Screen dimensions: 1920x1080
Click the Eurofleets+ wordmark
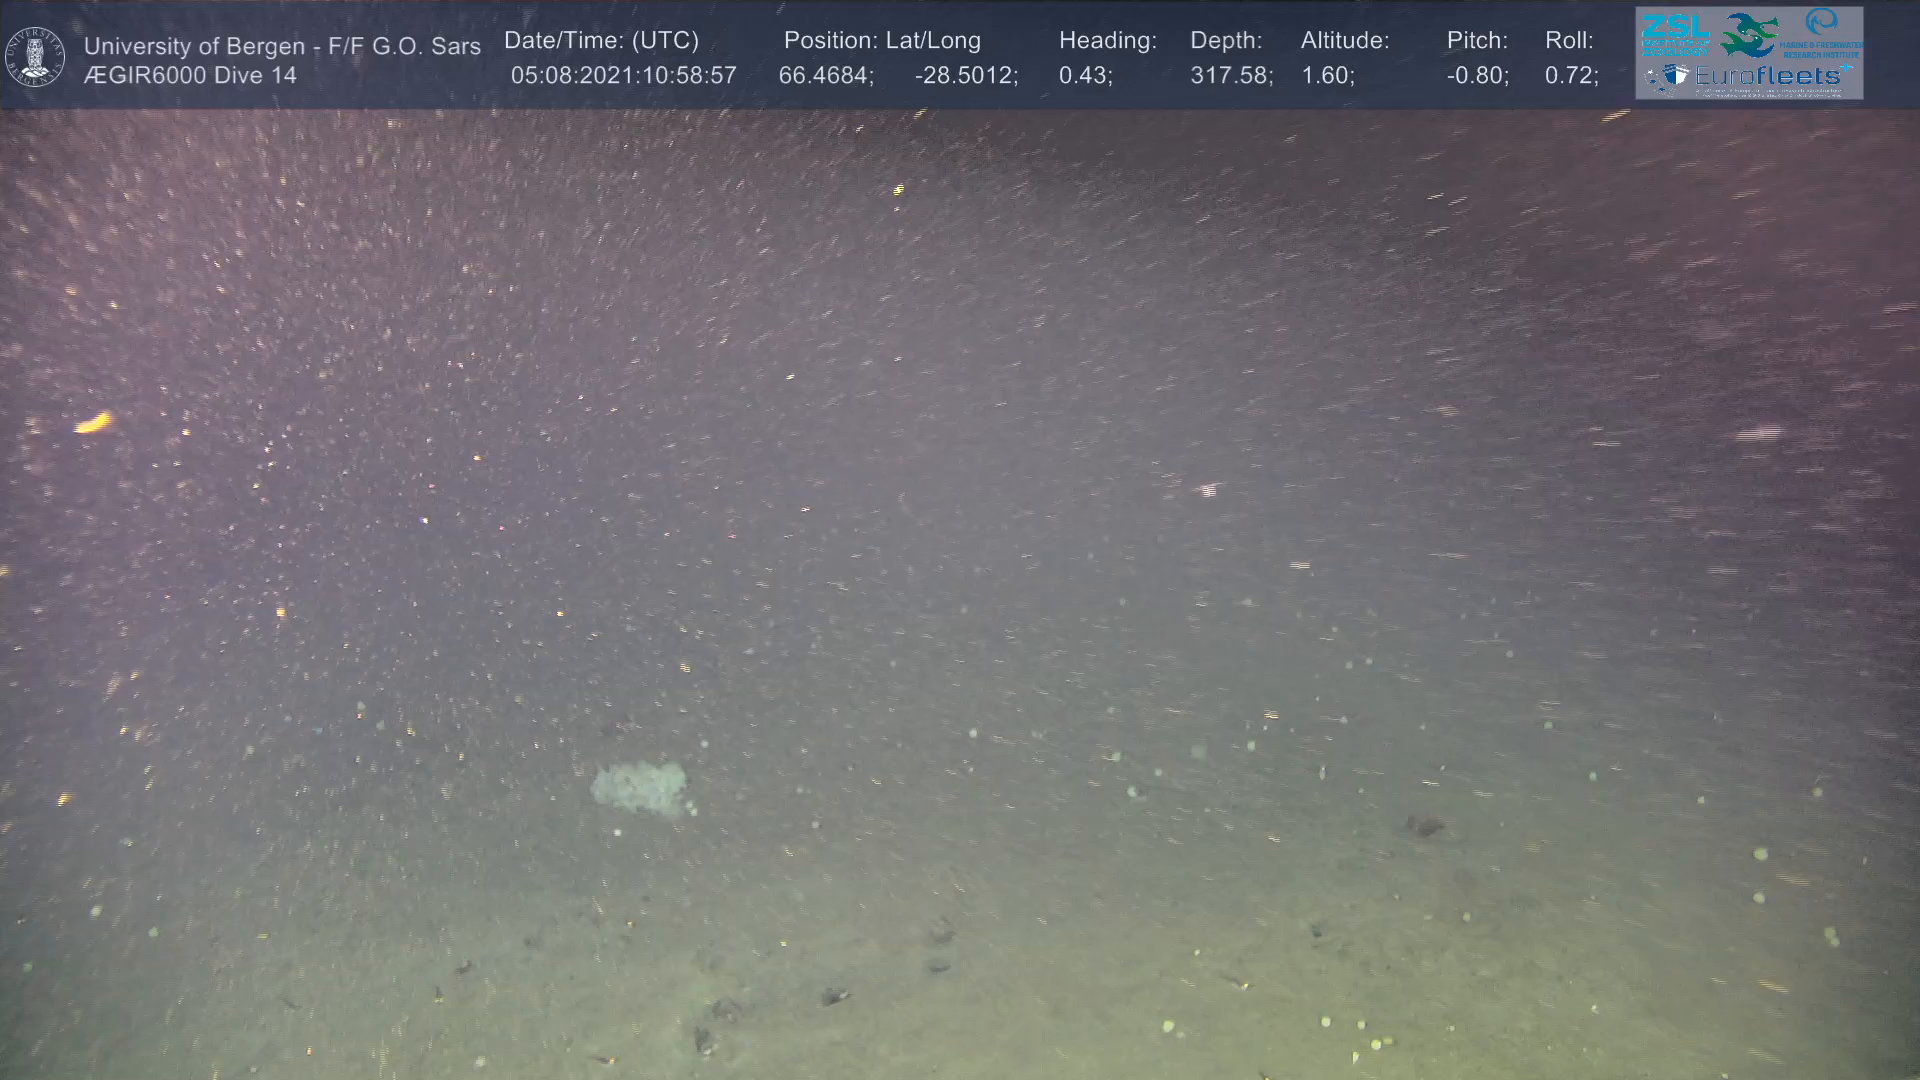click(x=1768, y=76)
